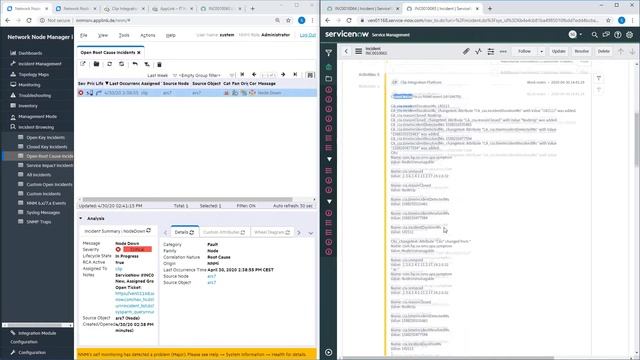Click the Refresh icon in NNMi incident toolbar
Viewport: 640px width, 360px height.
pos(109,64)
